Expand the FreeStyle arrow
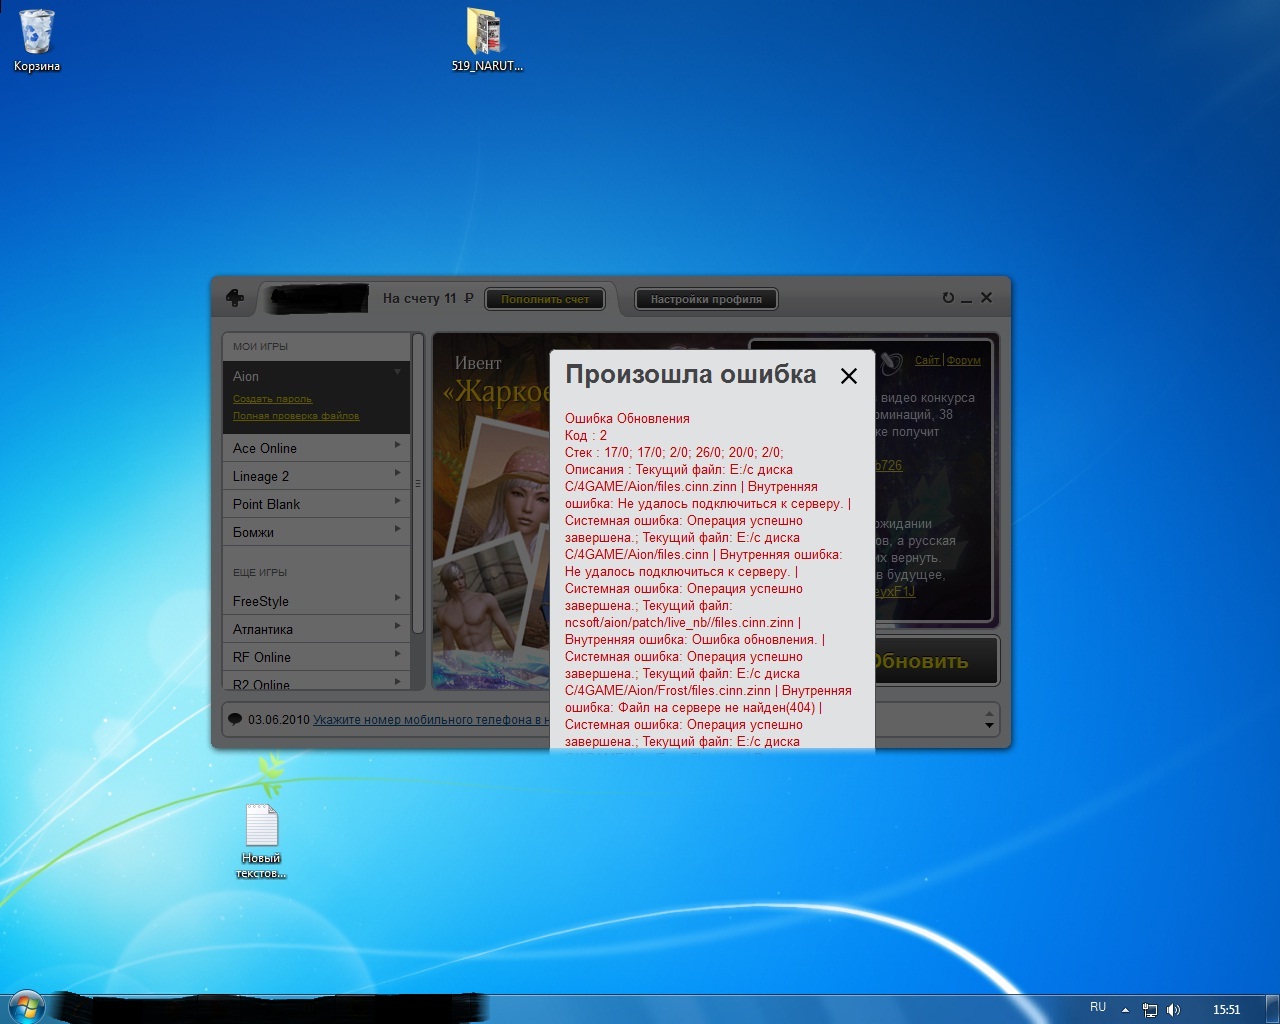Image resolution: width=1280 pixels, height=1024 pixels. pyautogui.click(x=398, y=598)
